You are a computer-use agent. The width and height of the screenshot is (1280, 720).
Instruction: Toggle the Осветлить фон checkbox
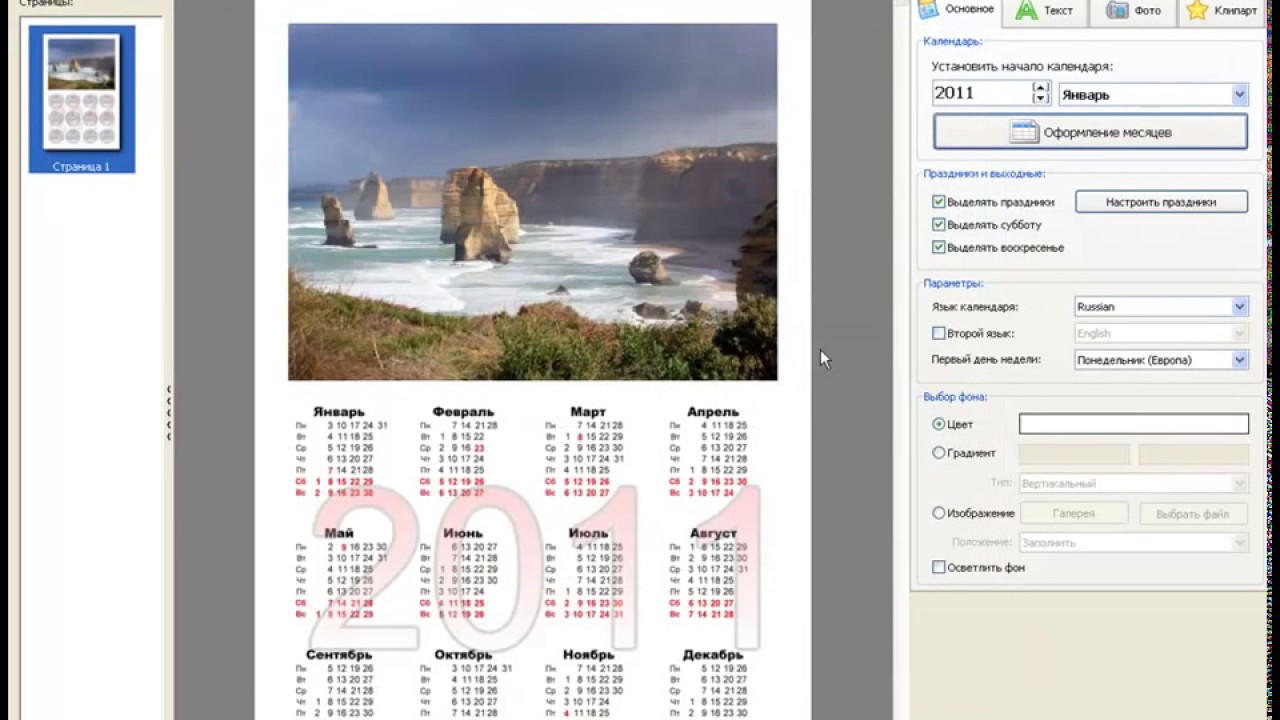[938, 567]
